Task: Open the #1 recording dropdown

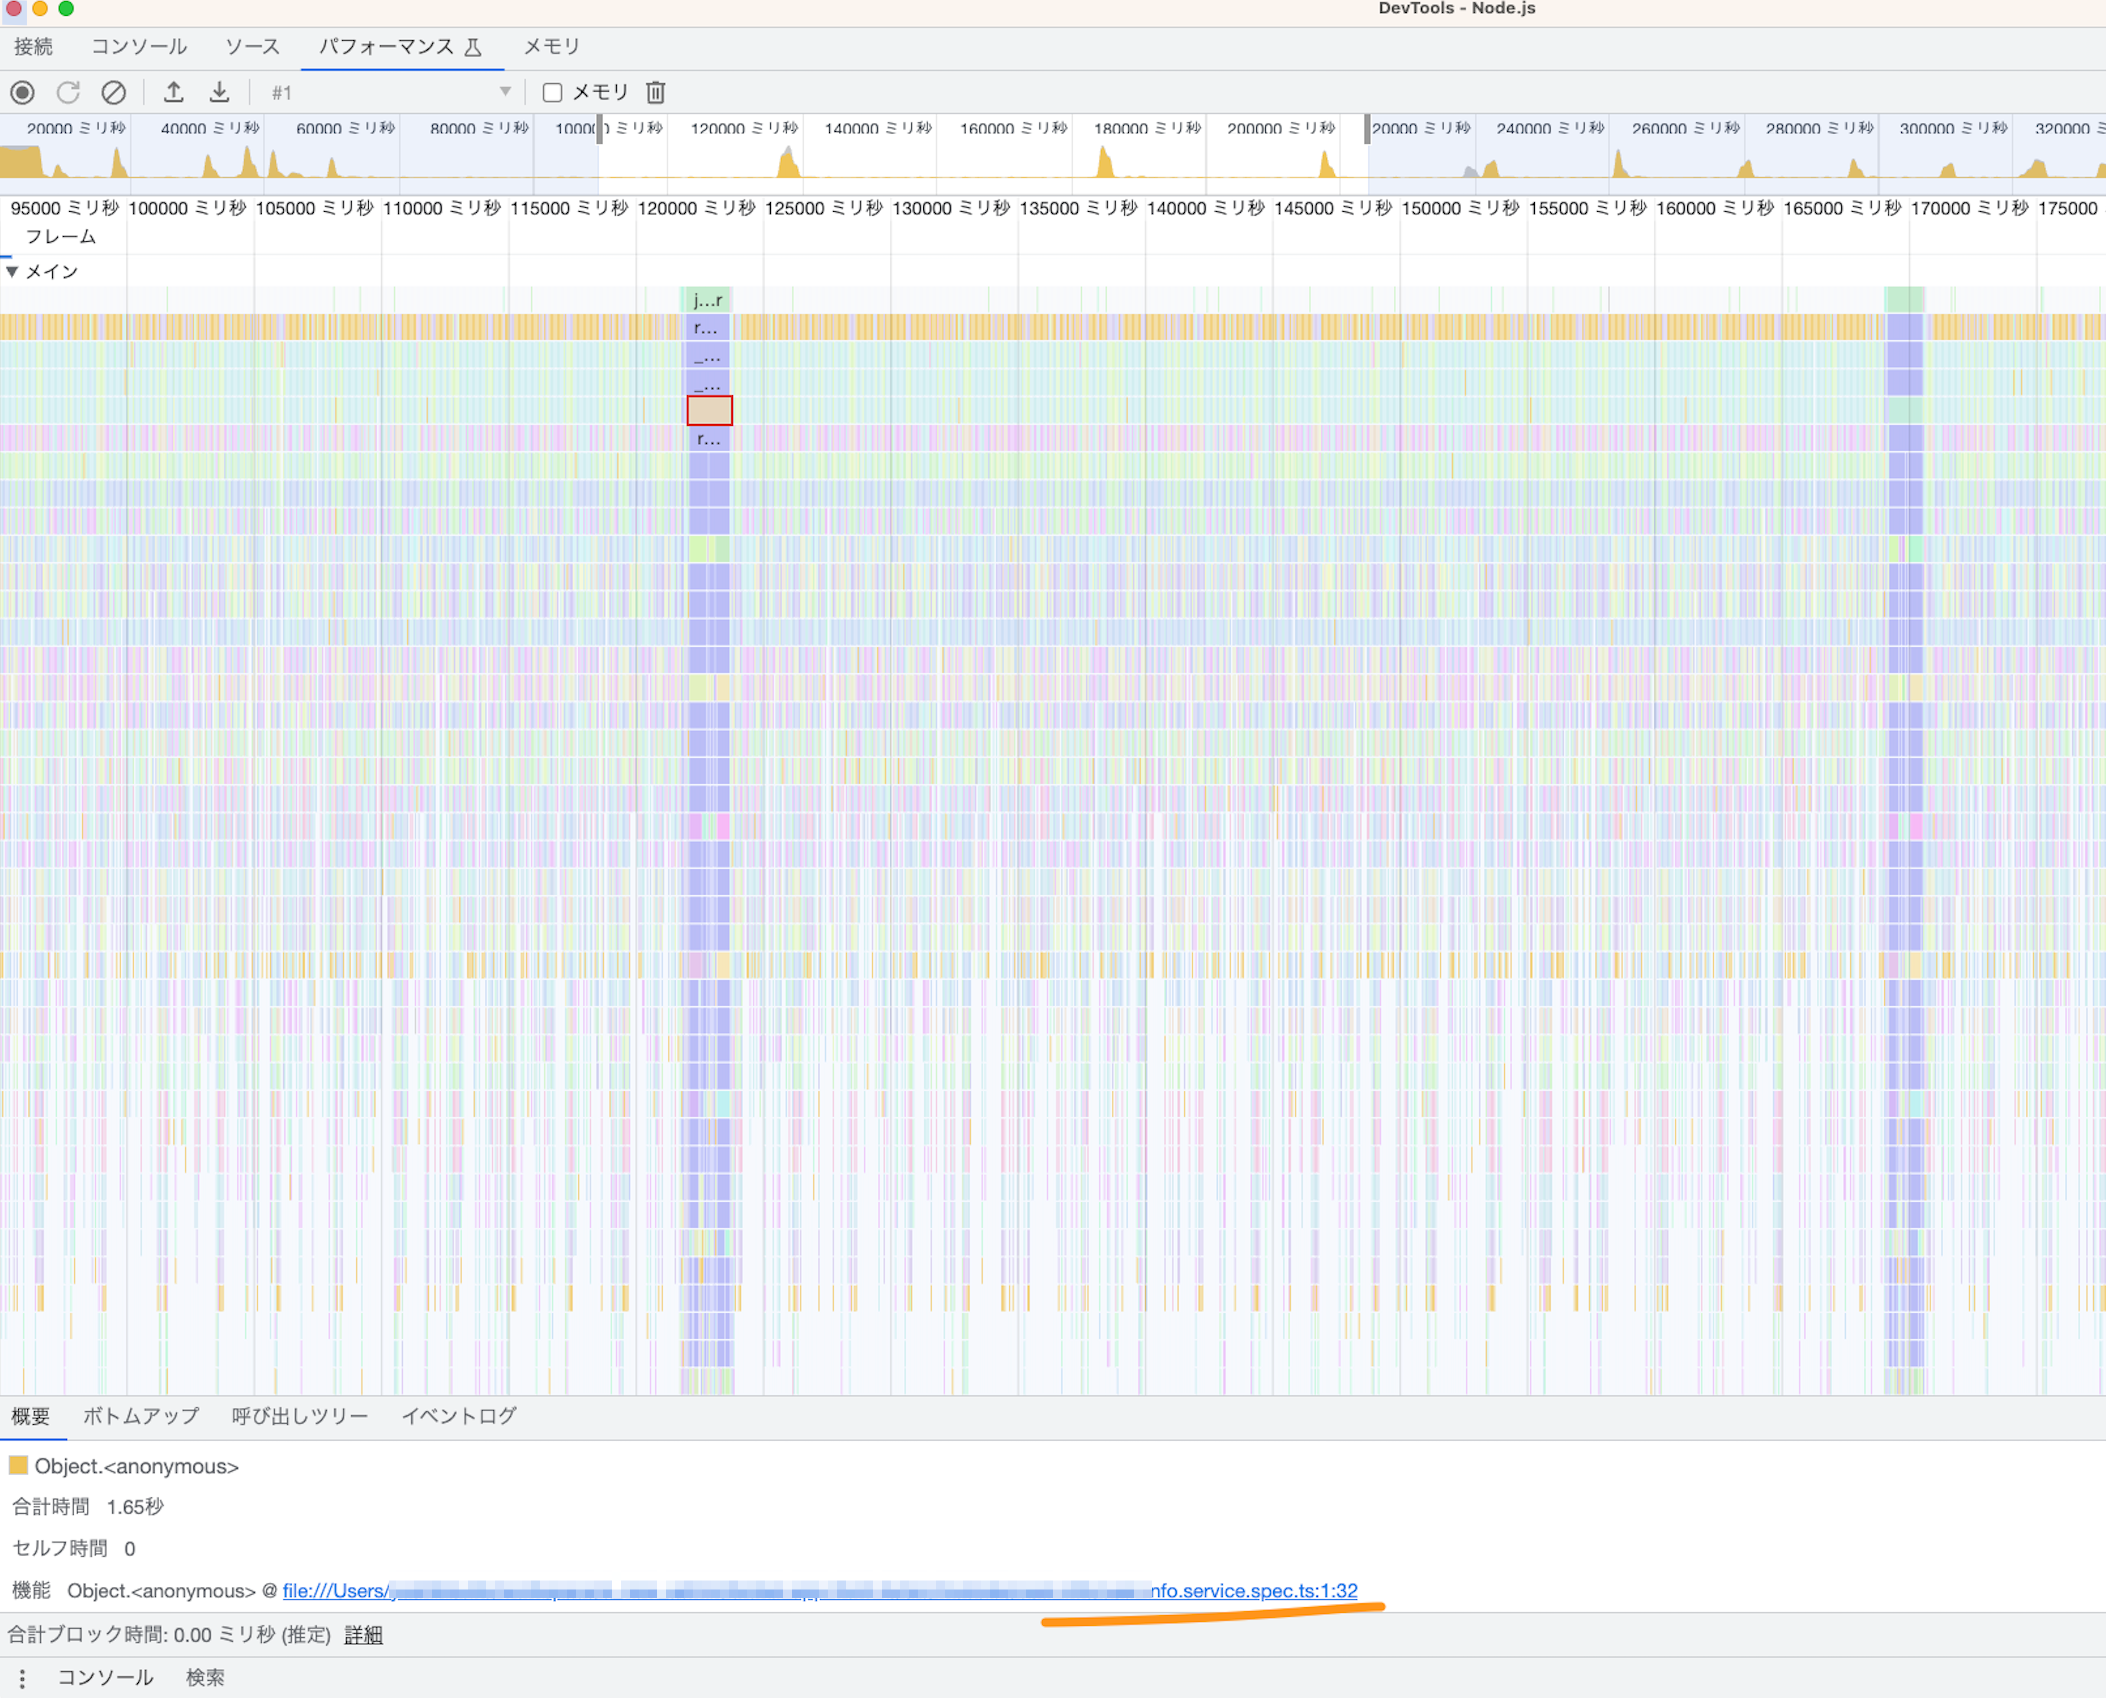Action: tap(391, 92)
